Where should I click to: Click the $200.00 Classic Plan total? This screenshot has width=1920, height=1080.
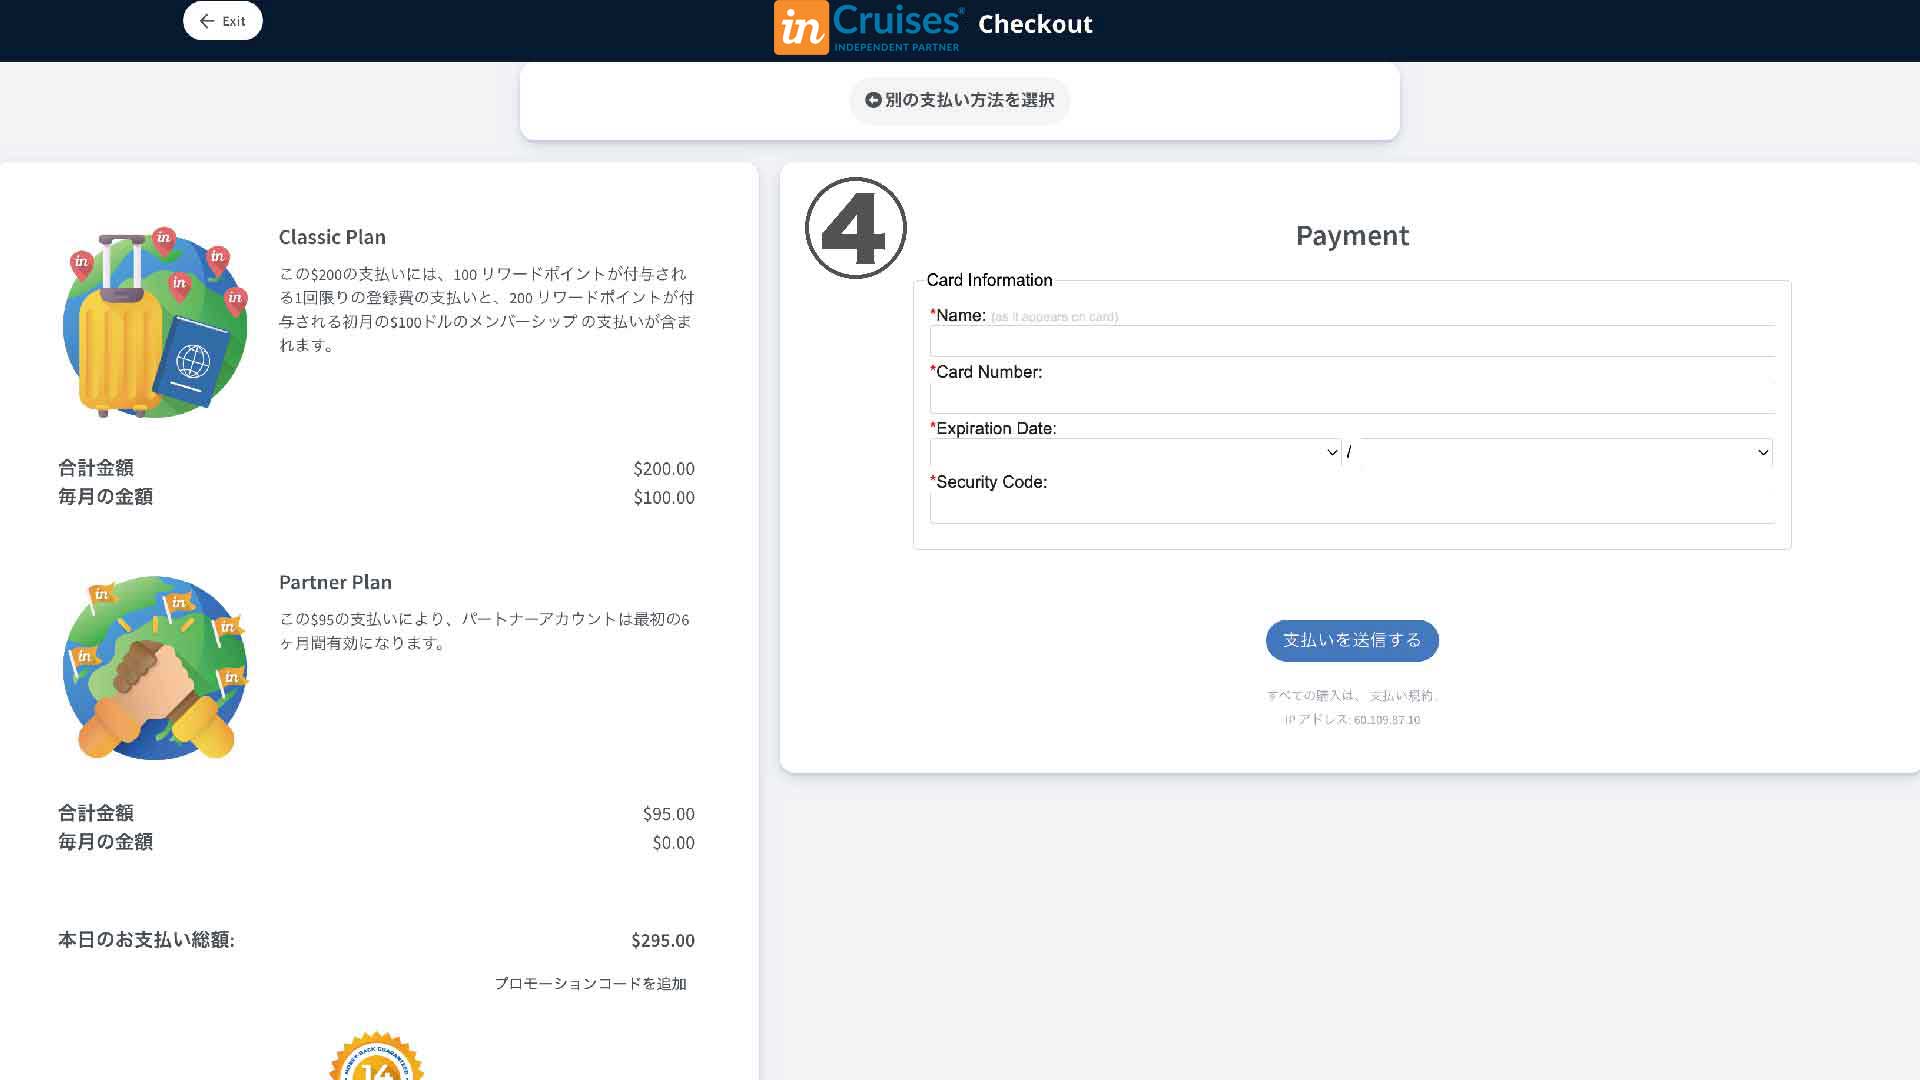click(664, 469)
